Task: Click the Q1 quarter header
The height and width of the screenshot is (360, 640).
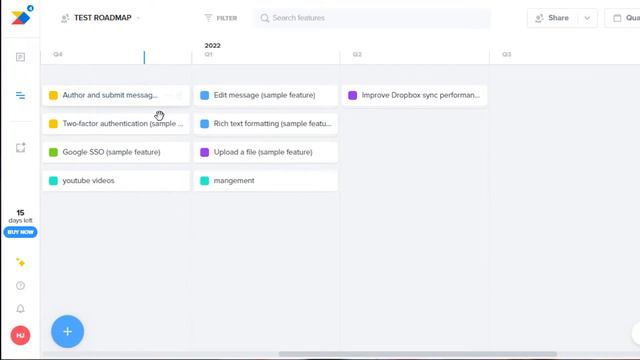Action: point(209,54)
